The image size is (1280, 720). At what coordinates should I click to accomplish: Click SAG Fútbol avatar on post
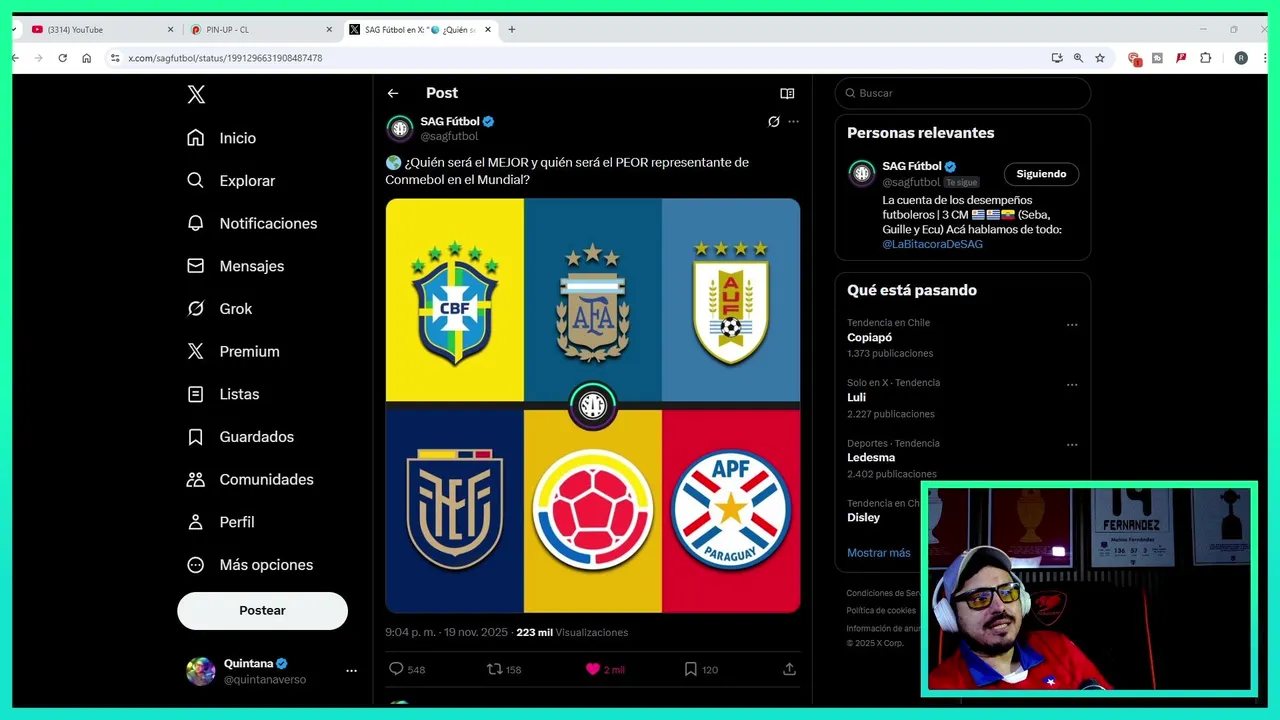[x=400, y=128]
